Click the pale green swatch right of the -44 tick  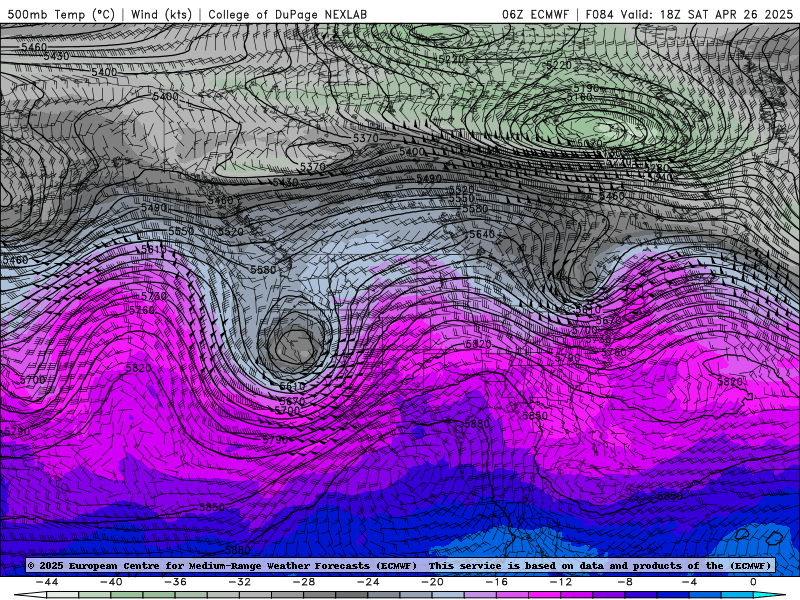click(63, 595)
